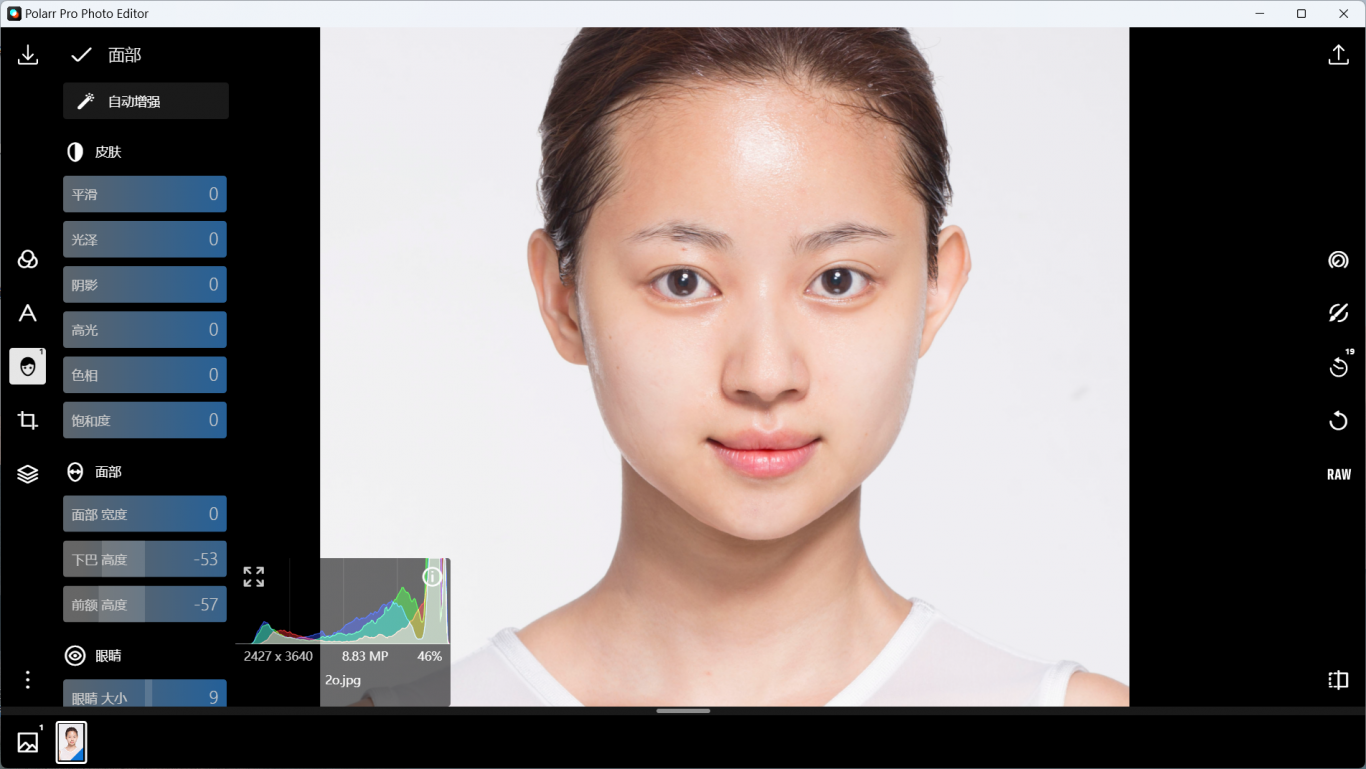This screenshot has width=1366, height=769.
Task: Toggle the photo library tray icon
Action: point(28,742)
